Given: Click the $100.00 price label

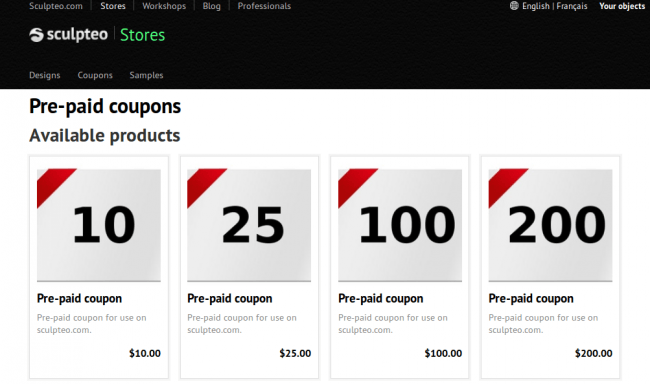Looking at the screenshot, I should pyautogui.click(x=443, y=353).
